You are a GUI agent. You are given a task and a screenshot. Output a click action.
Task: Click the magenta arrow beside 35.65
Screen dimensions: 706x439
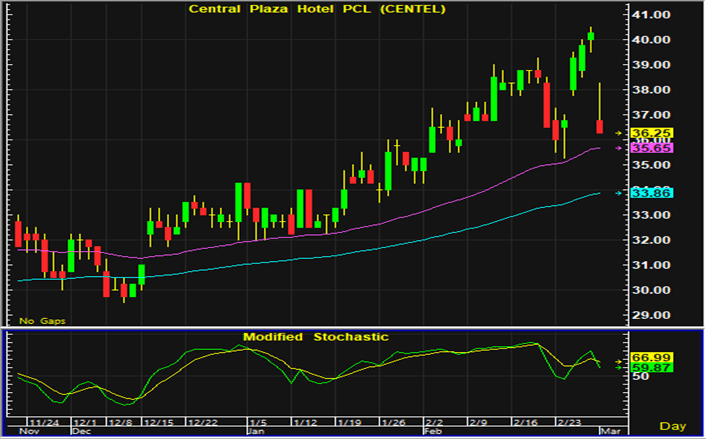[619, 148]
